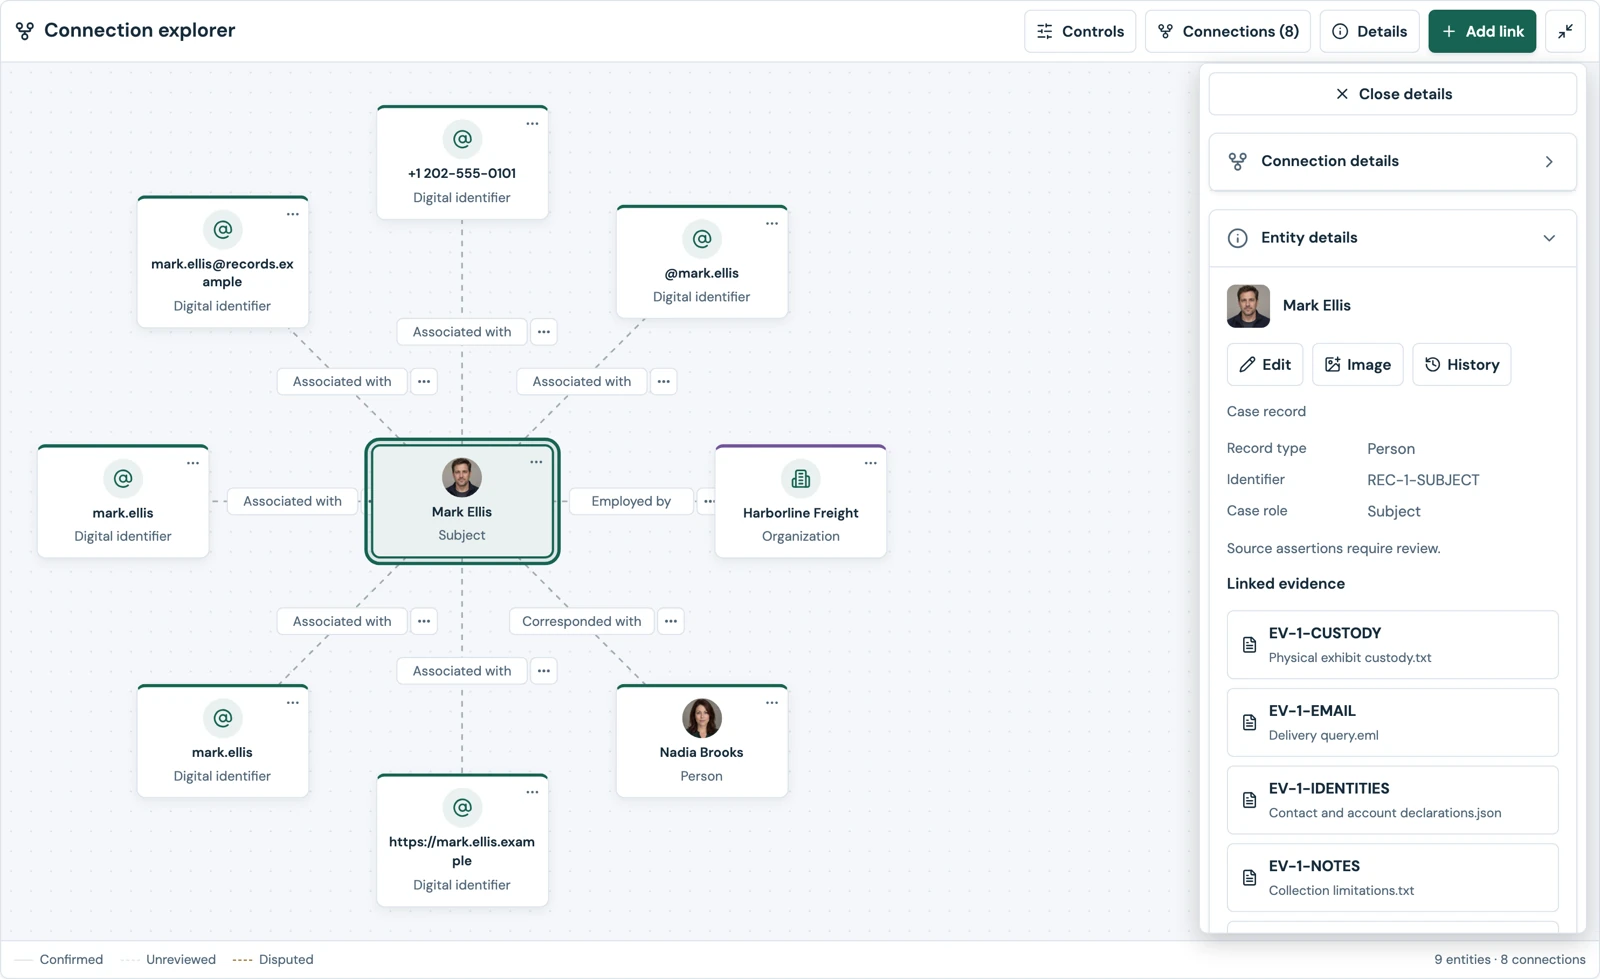Select the Harborline Freight organization node
Screen dimensions: 1600x979
[x=801, y=501]
